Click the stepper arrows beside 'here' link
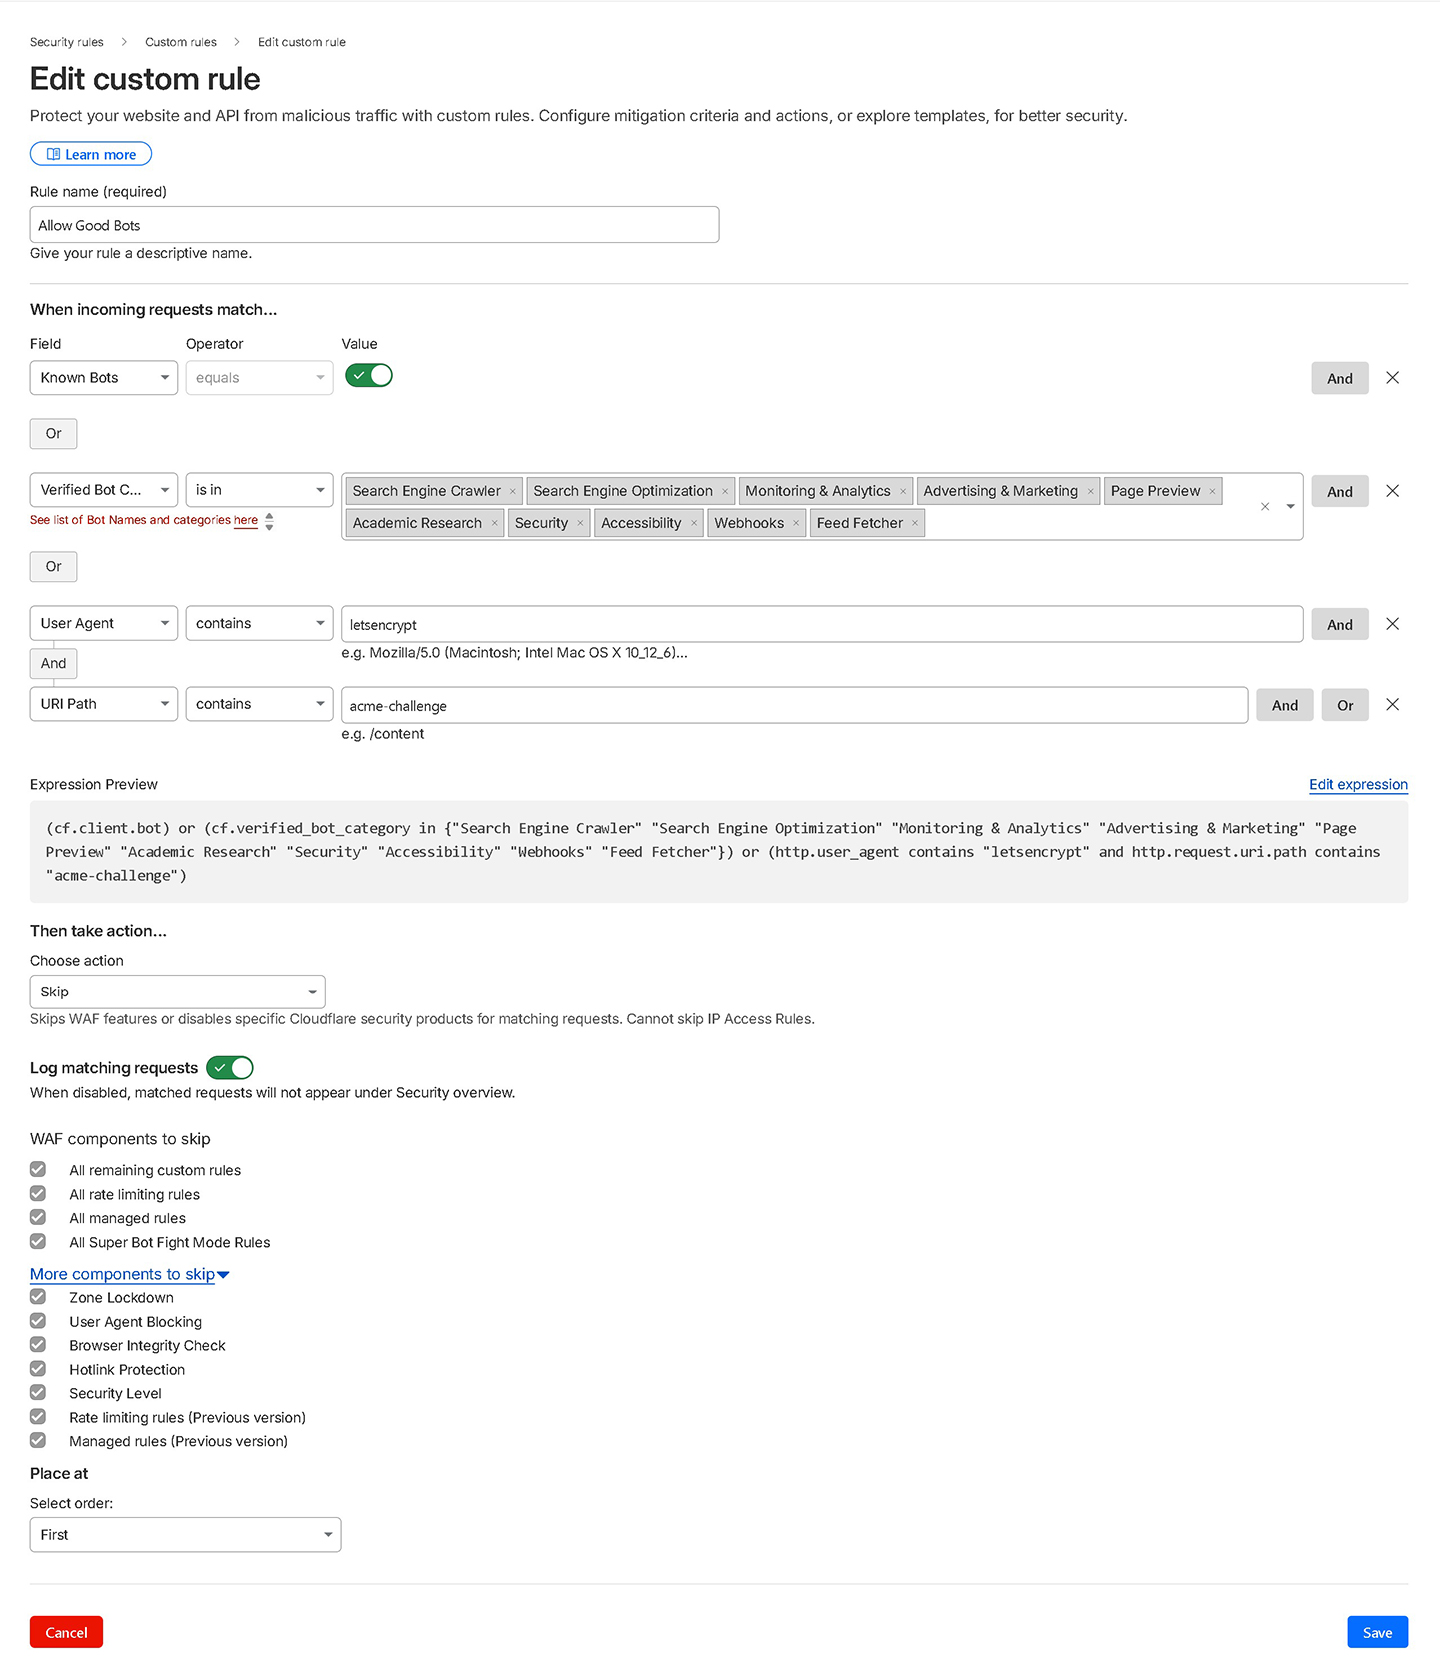Image resolution: width=1440 pixels, height=1662 pixels. click(269, 521)
